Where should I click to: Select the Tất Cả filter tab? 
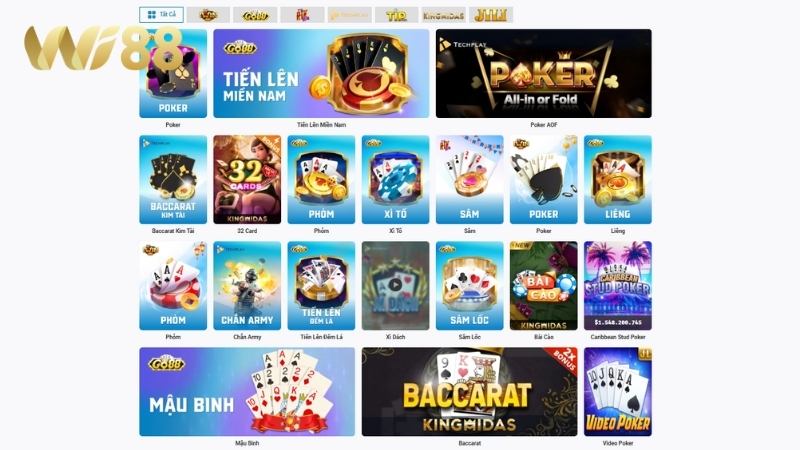[161, 15]
